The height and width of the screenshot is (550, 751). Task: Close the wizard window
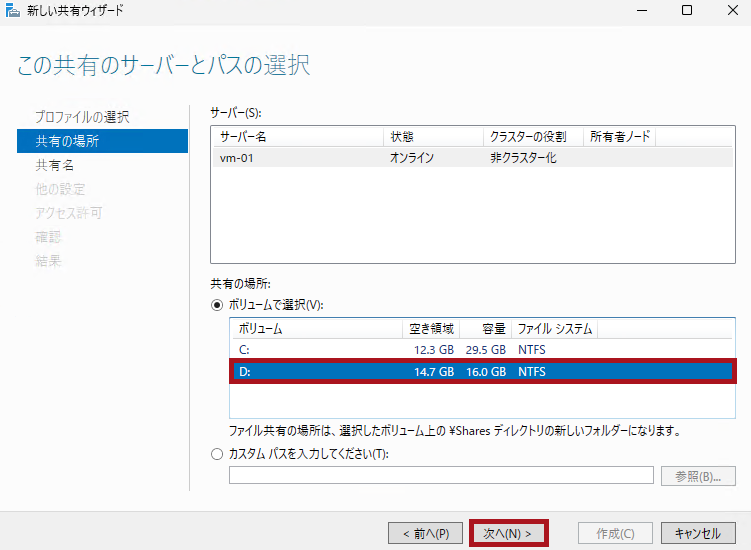[x=733, y=10]
